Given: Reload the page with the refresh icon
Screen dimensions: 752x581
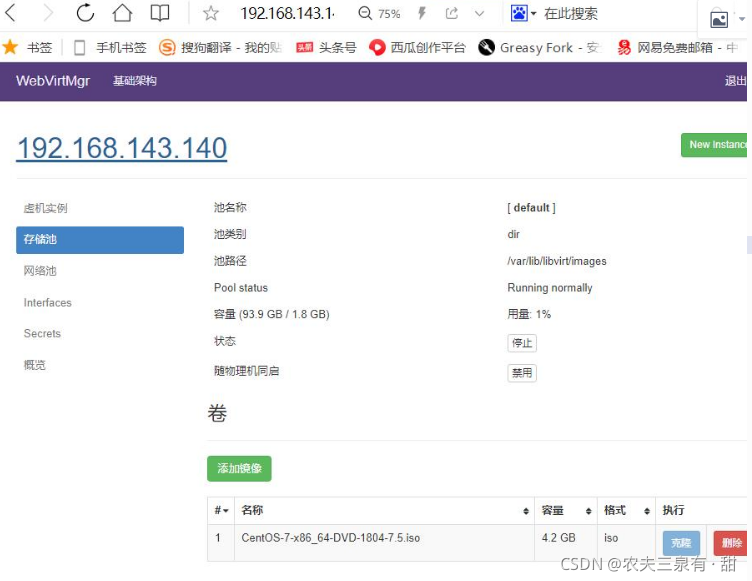Looking at the screenshot, I should (x=85, y=13).
